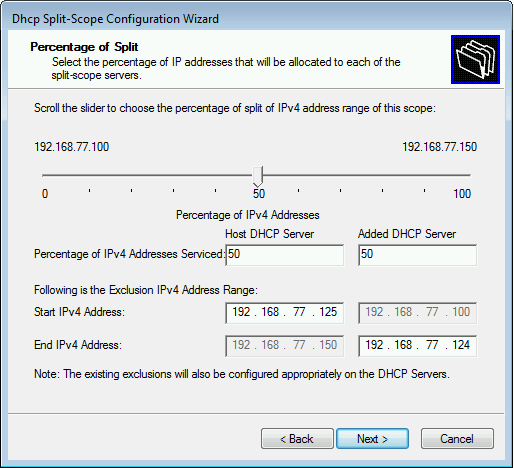Click the 'Percentage of IPv4 Addresses Serviced:' label

[129, 254]
